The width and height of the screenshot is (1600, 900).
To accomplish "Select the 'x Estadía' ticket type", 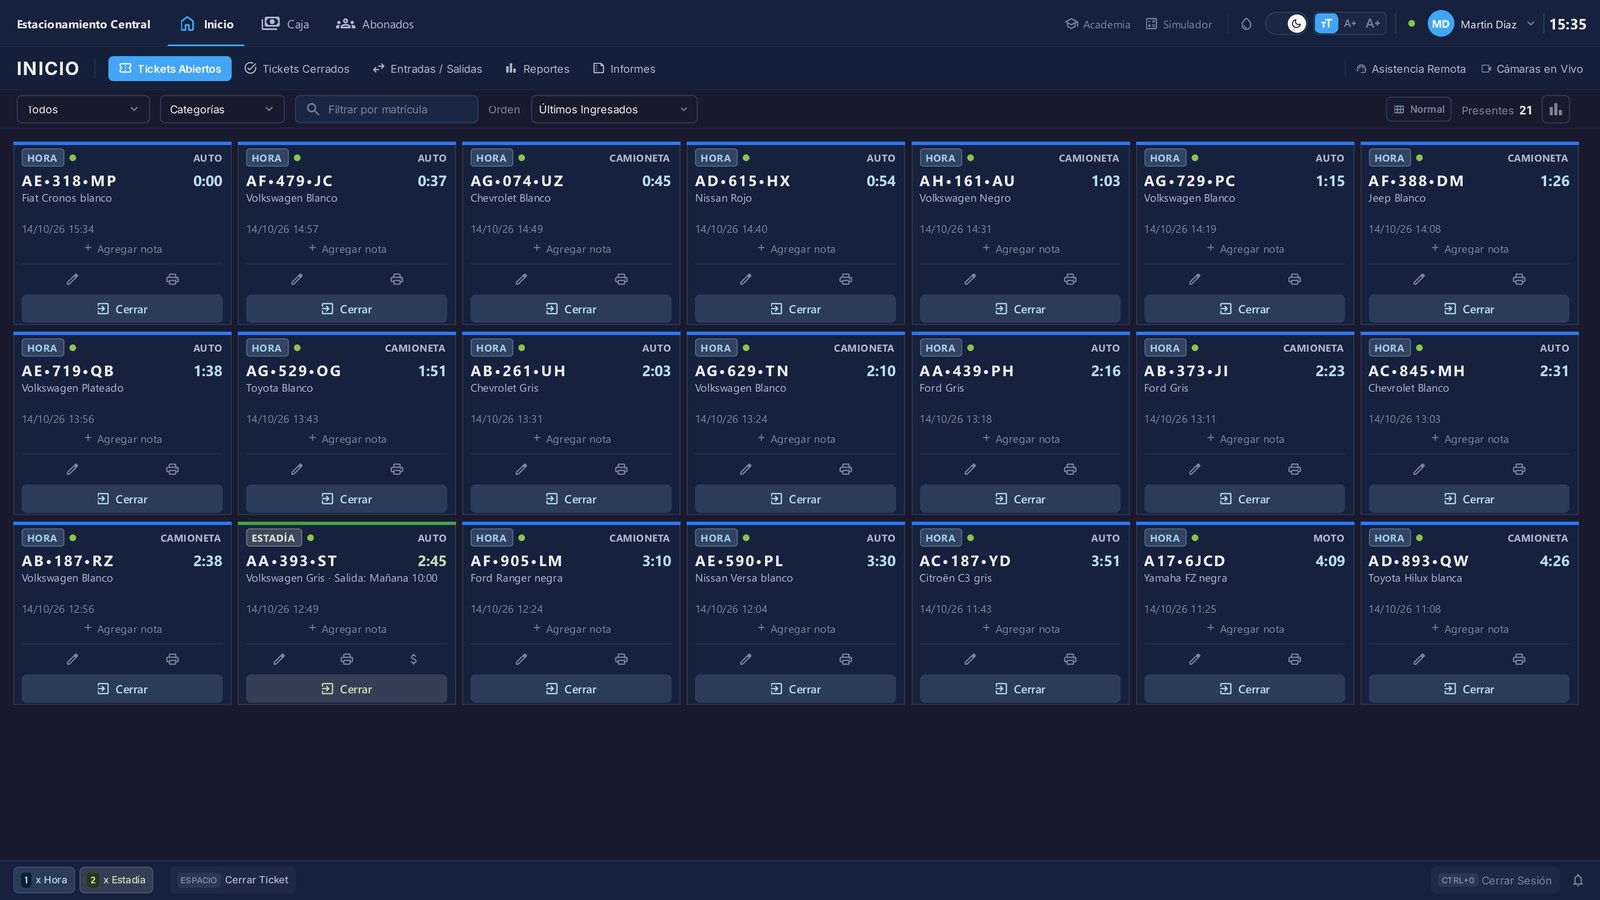I will [x=116, y=880].
